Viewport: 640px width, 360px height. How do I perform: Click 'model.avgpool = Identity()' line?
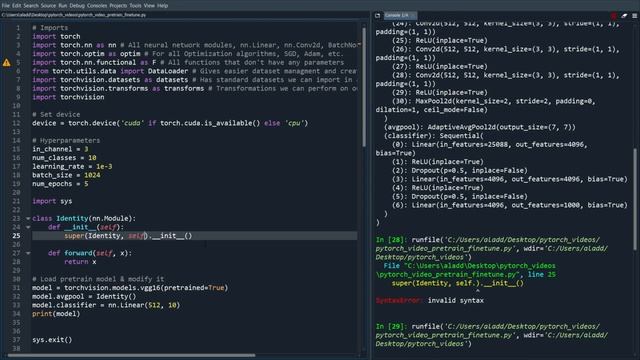(x=84, y=296)
